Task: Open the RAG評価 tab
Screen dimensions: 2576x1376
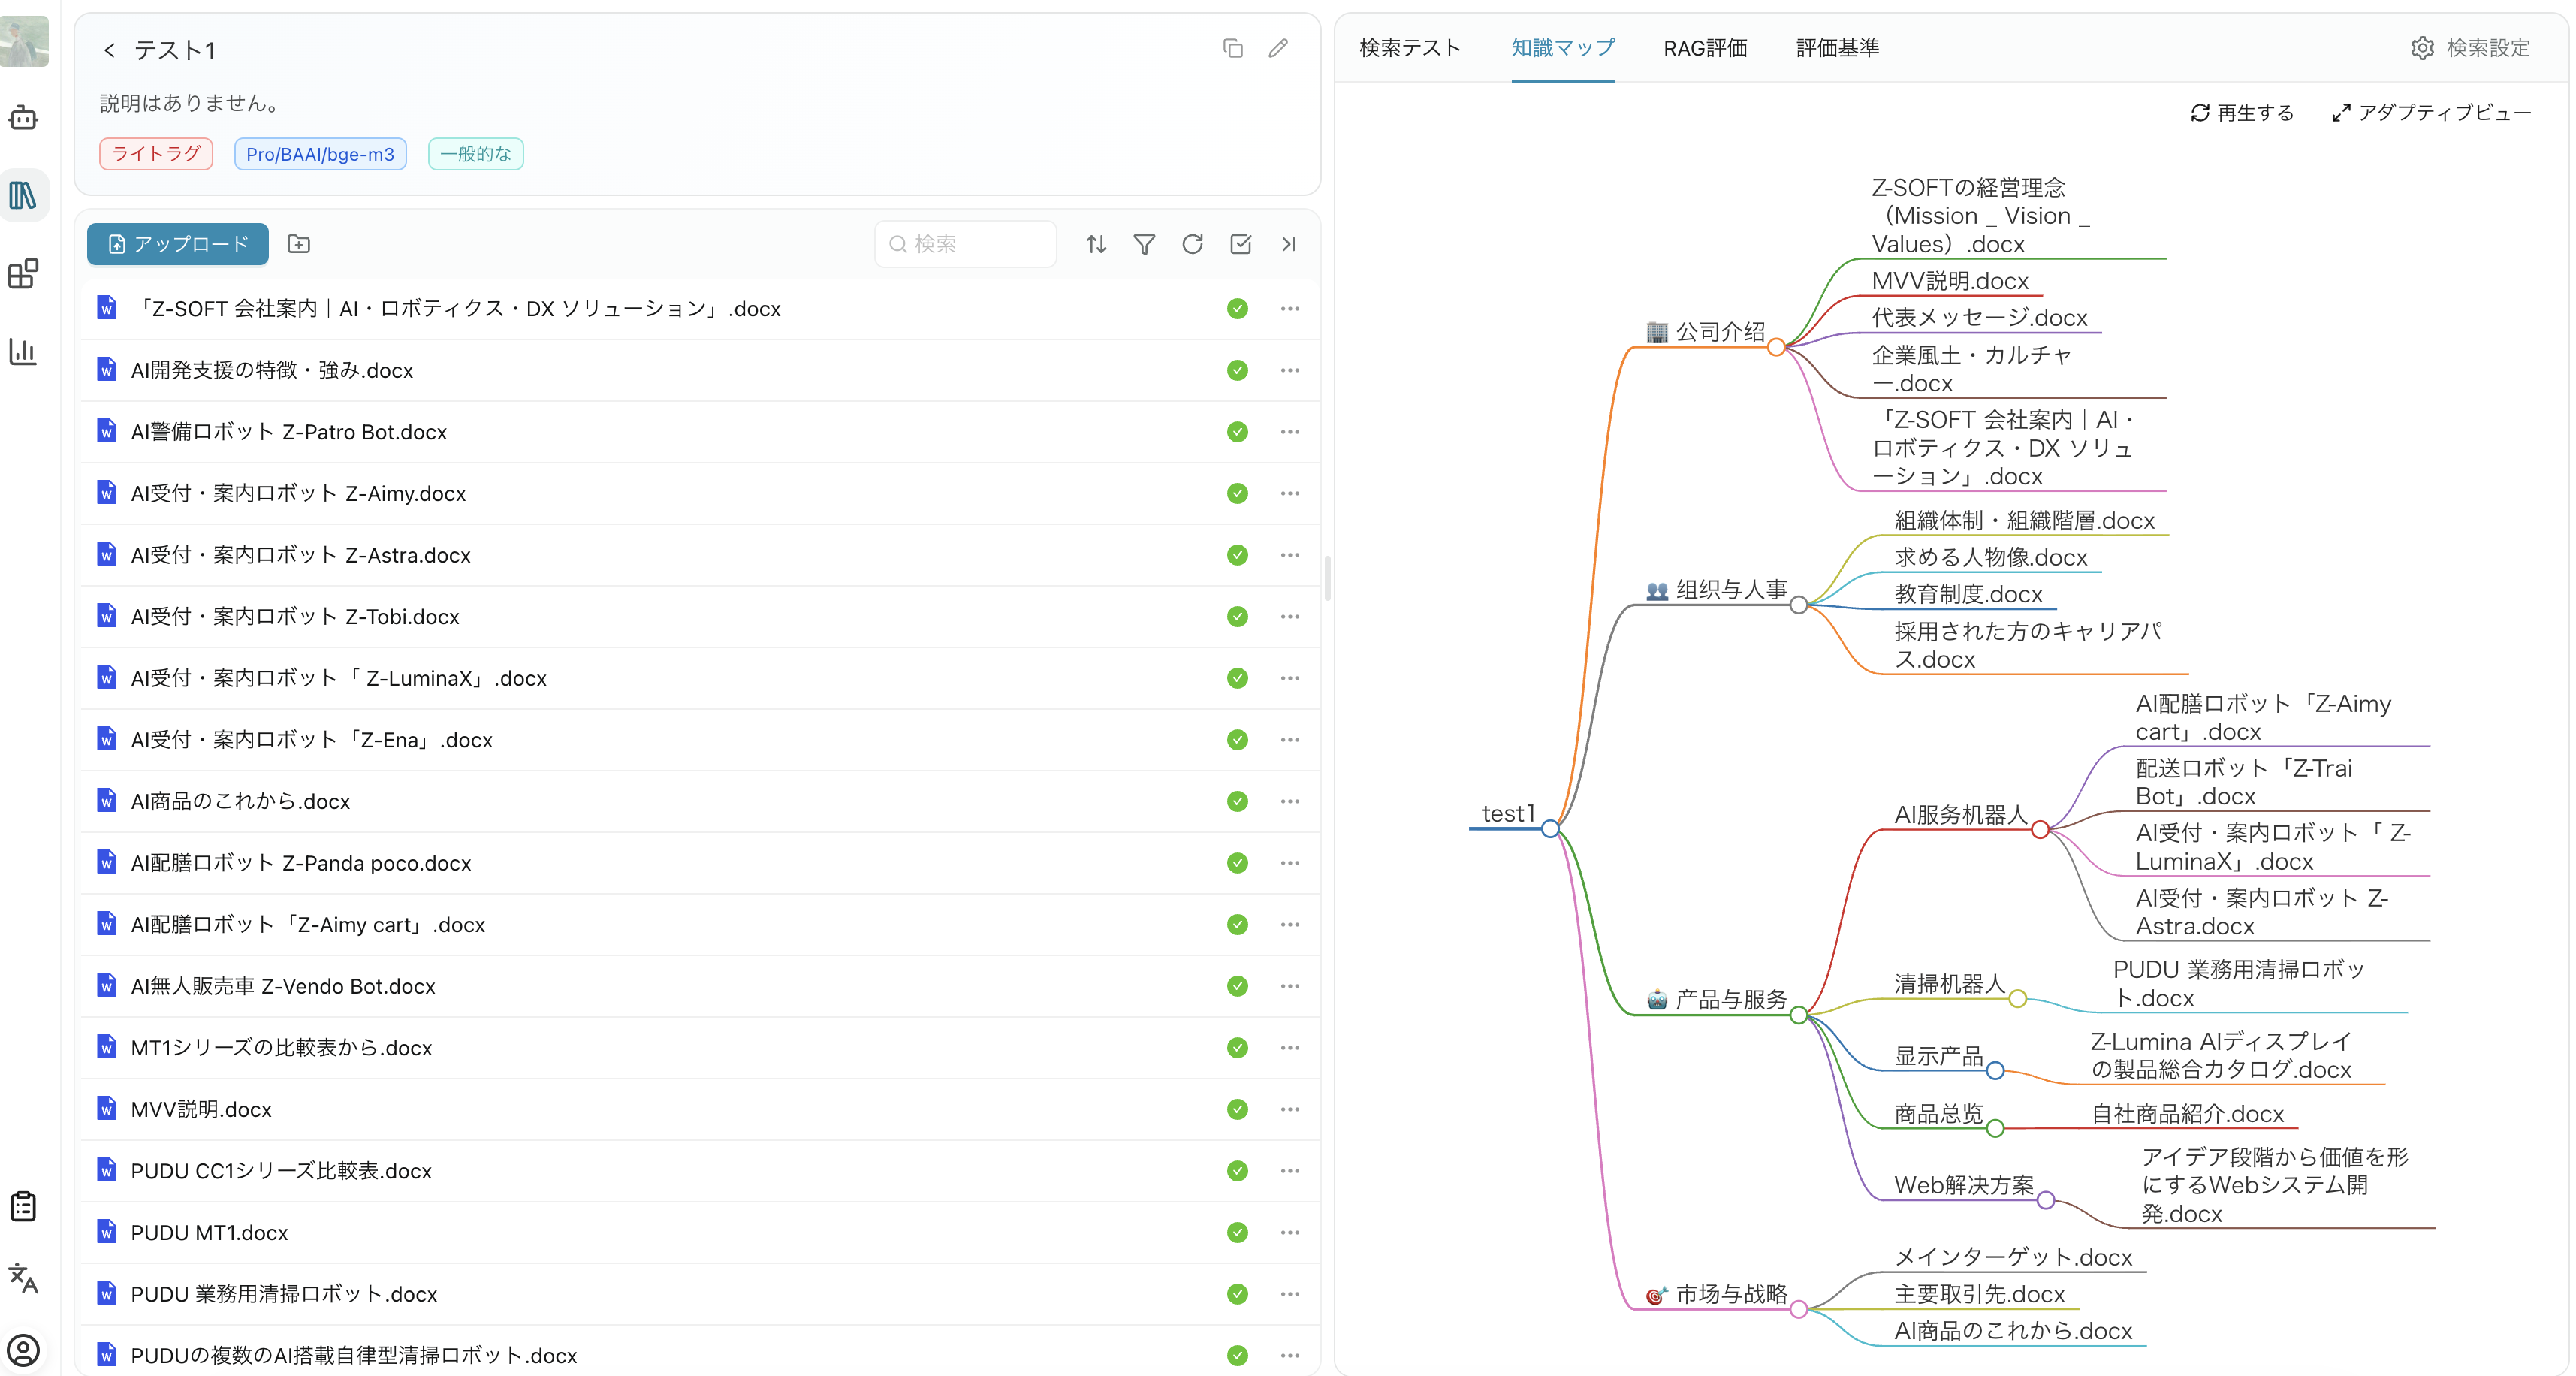Action: pos(1705,47)
